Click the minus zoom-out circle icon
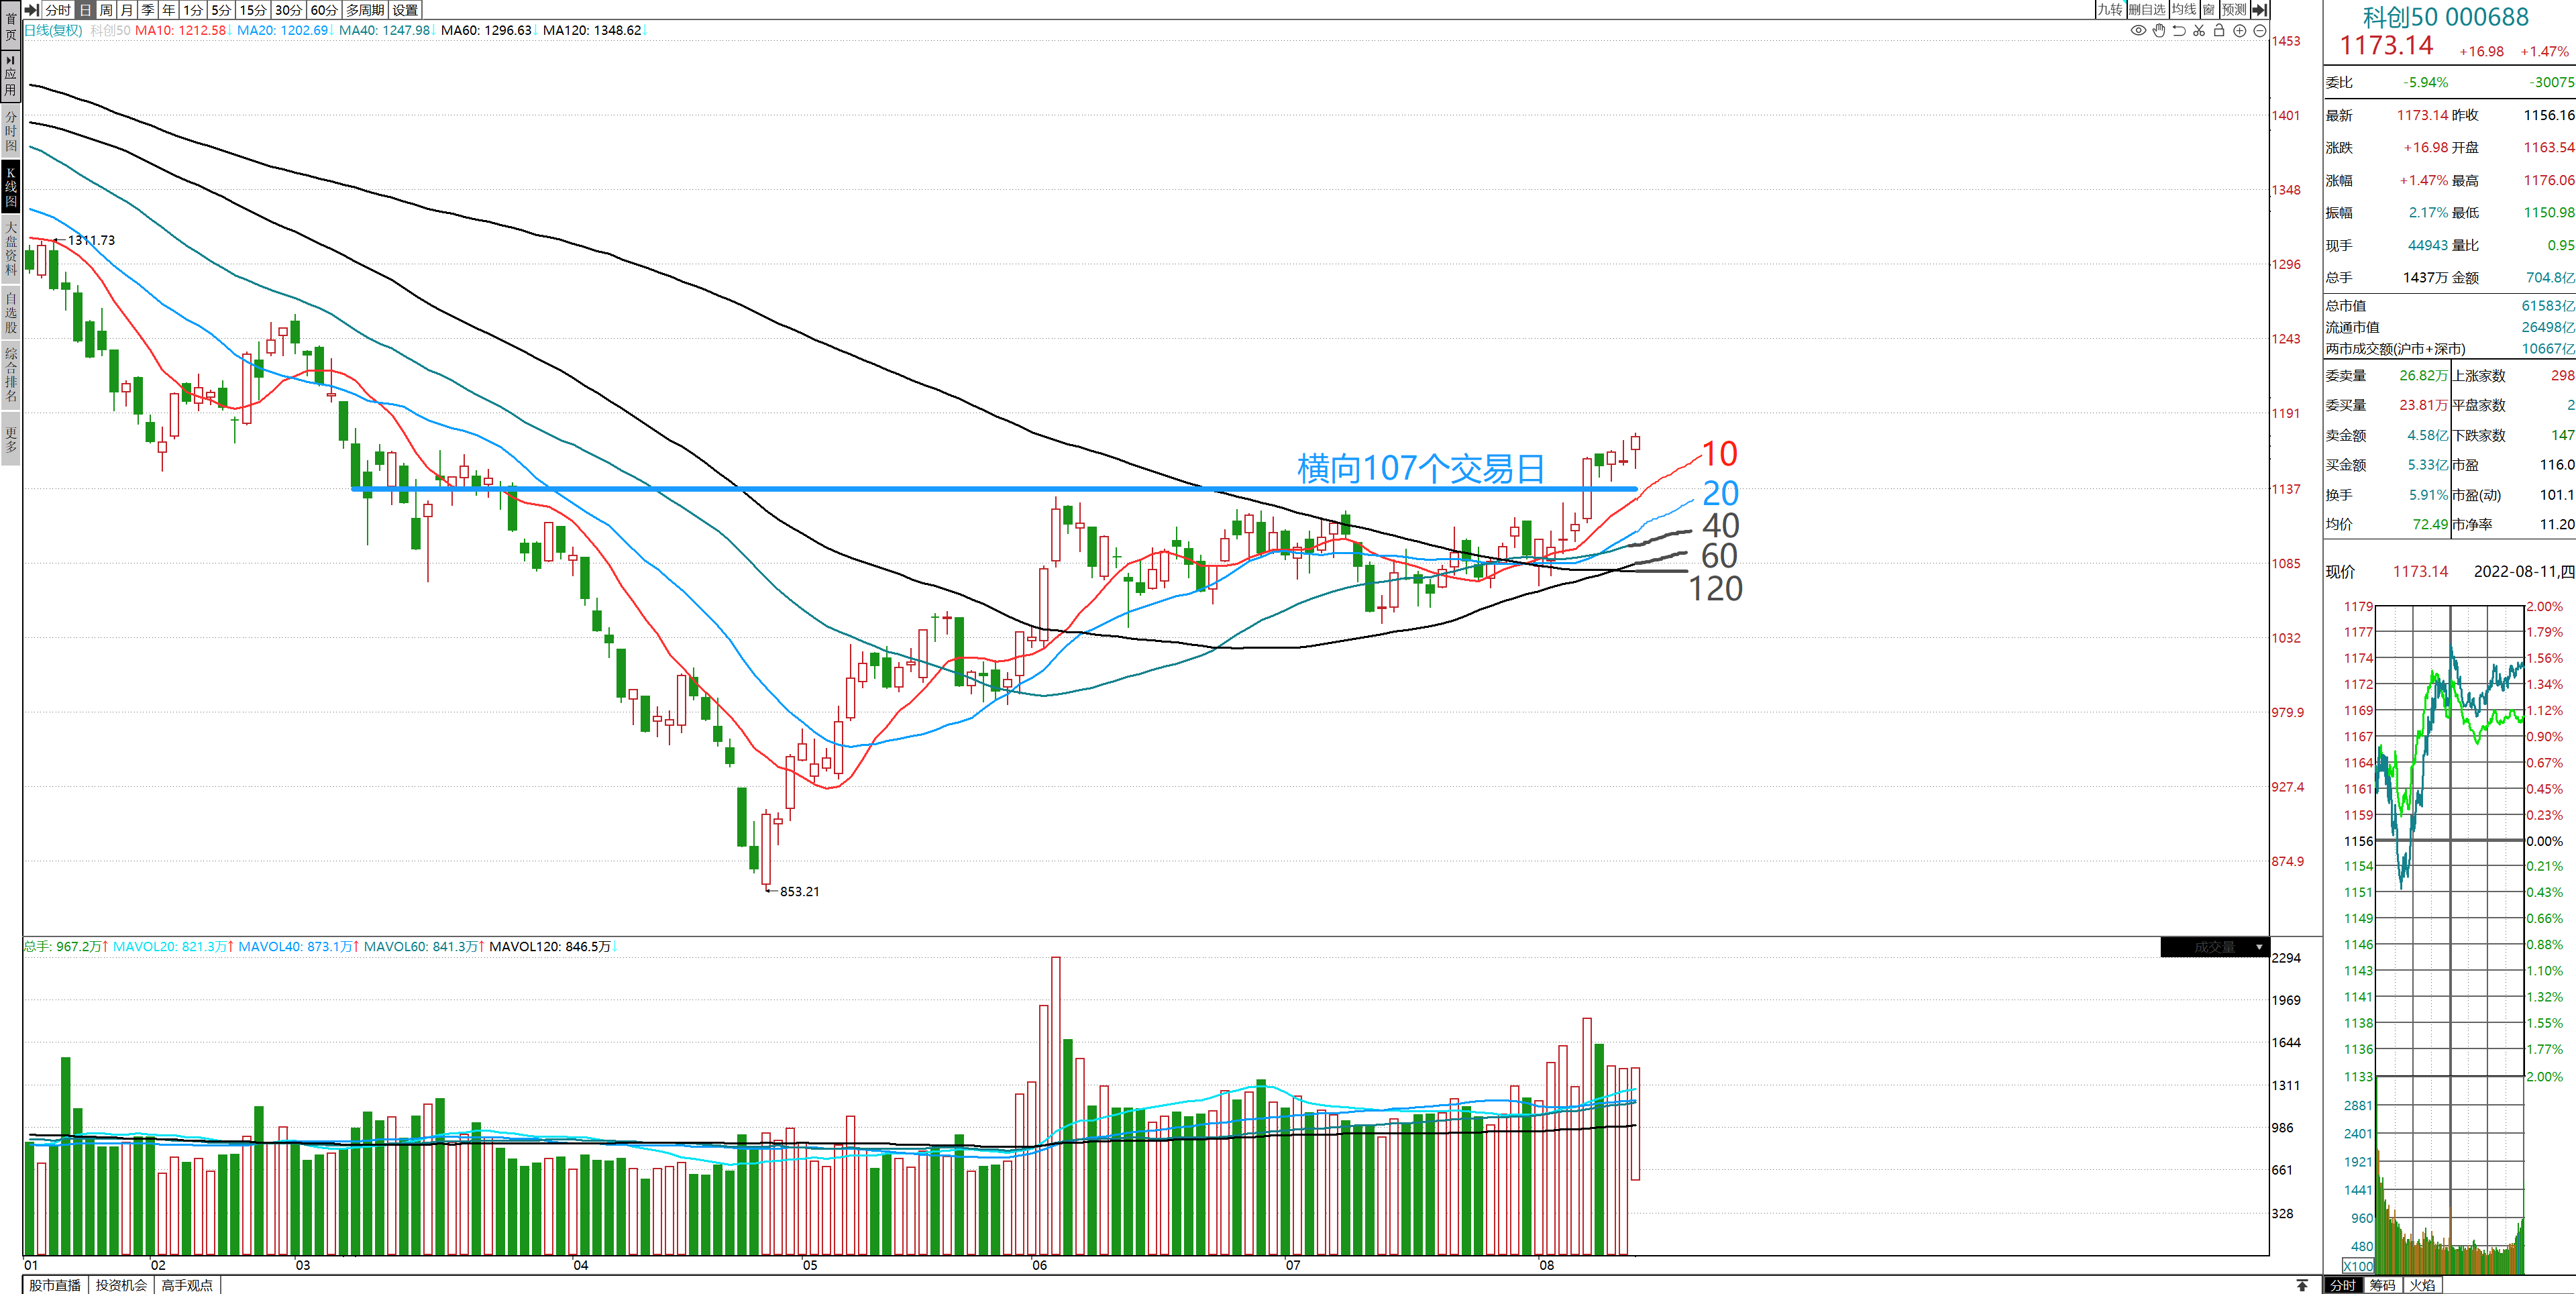 2259,31
